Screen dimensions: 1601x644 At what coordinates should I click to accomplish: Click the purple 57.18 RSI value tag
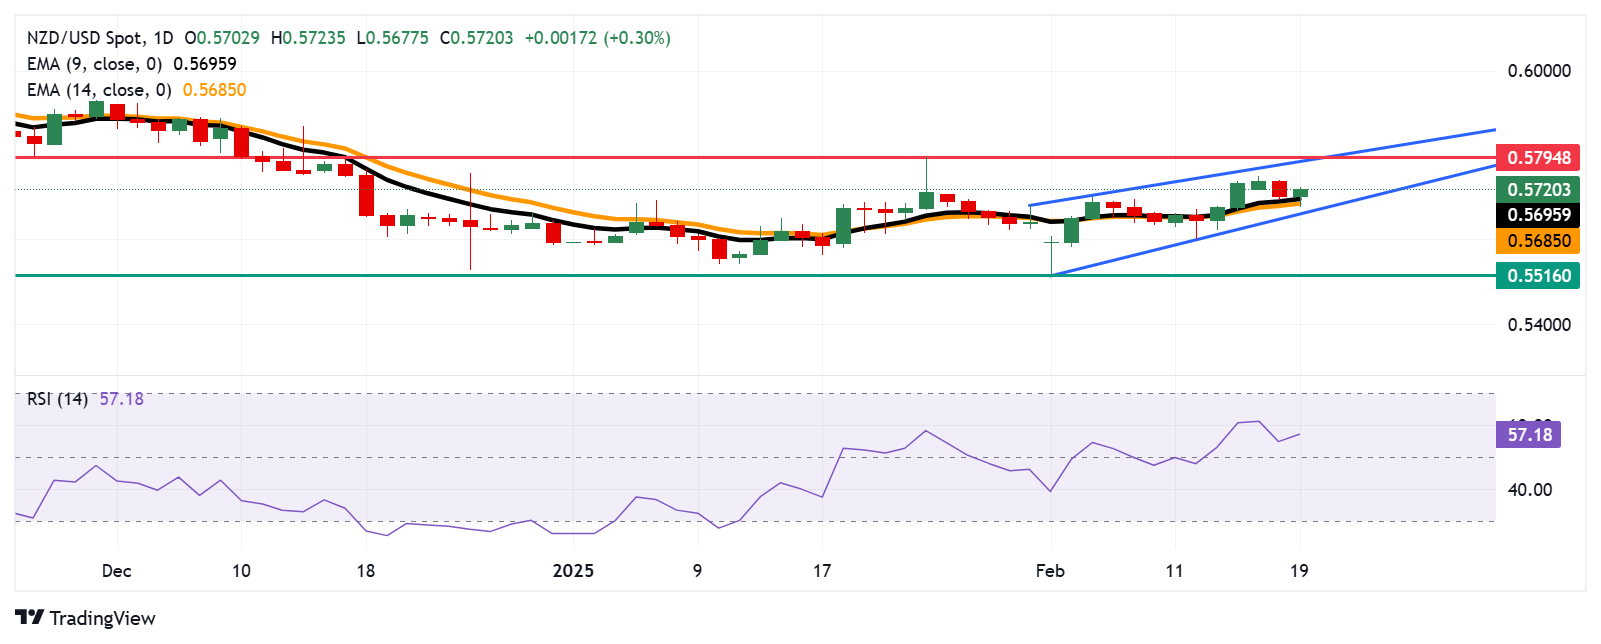click(x=1528, y=434)
